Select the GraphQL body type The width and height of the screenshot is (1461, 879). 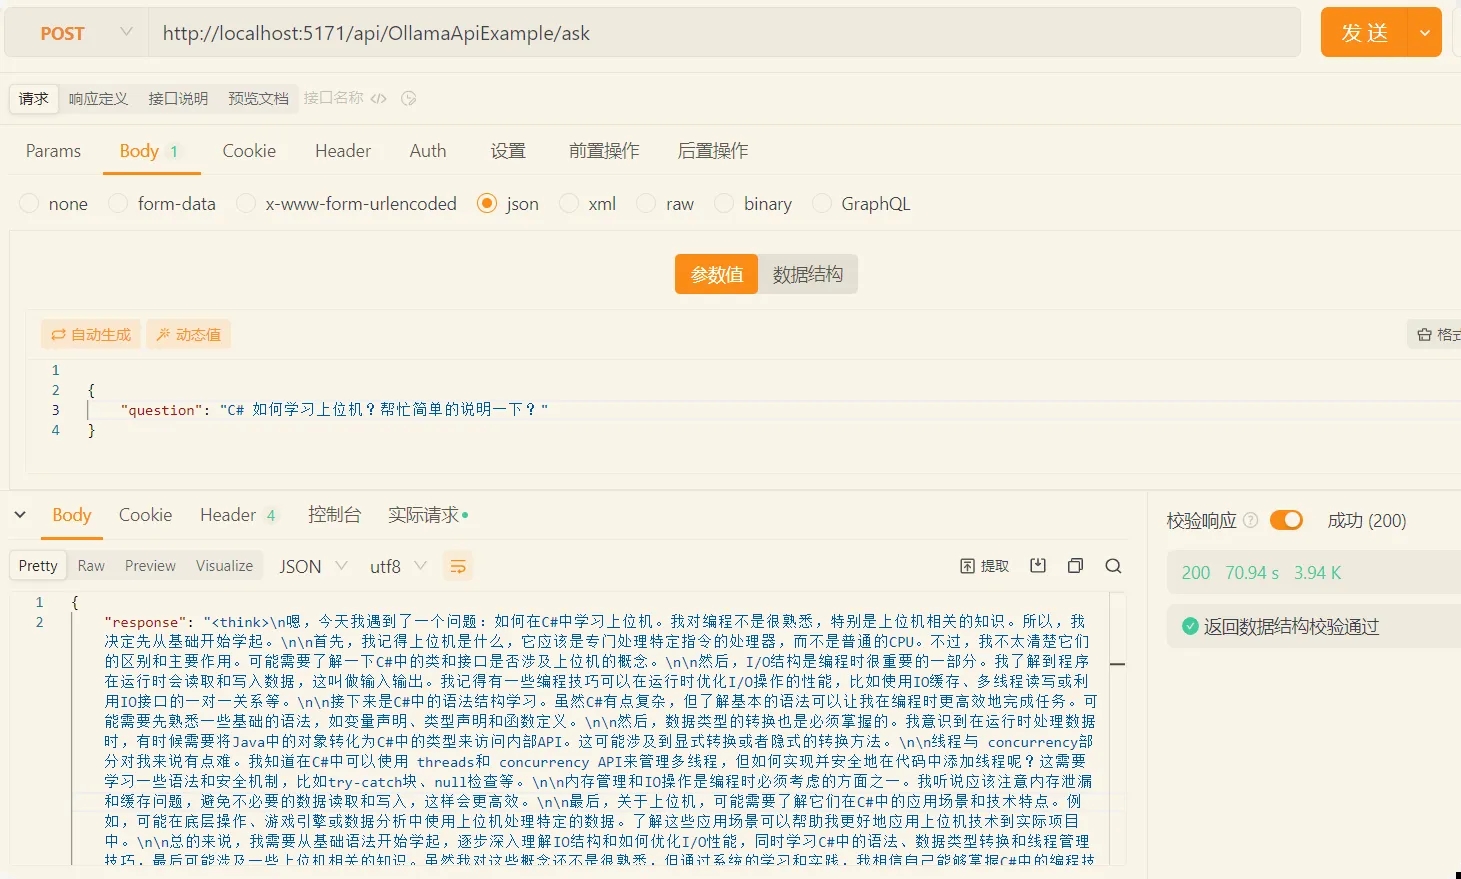click(x=861, y=204)
